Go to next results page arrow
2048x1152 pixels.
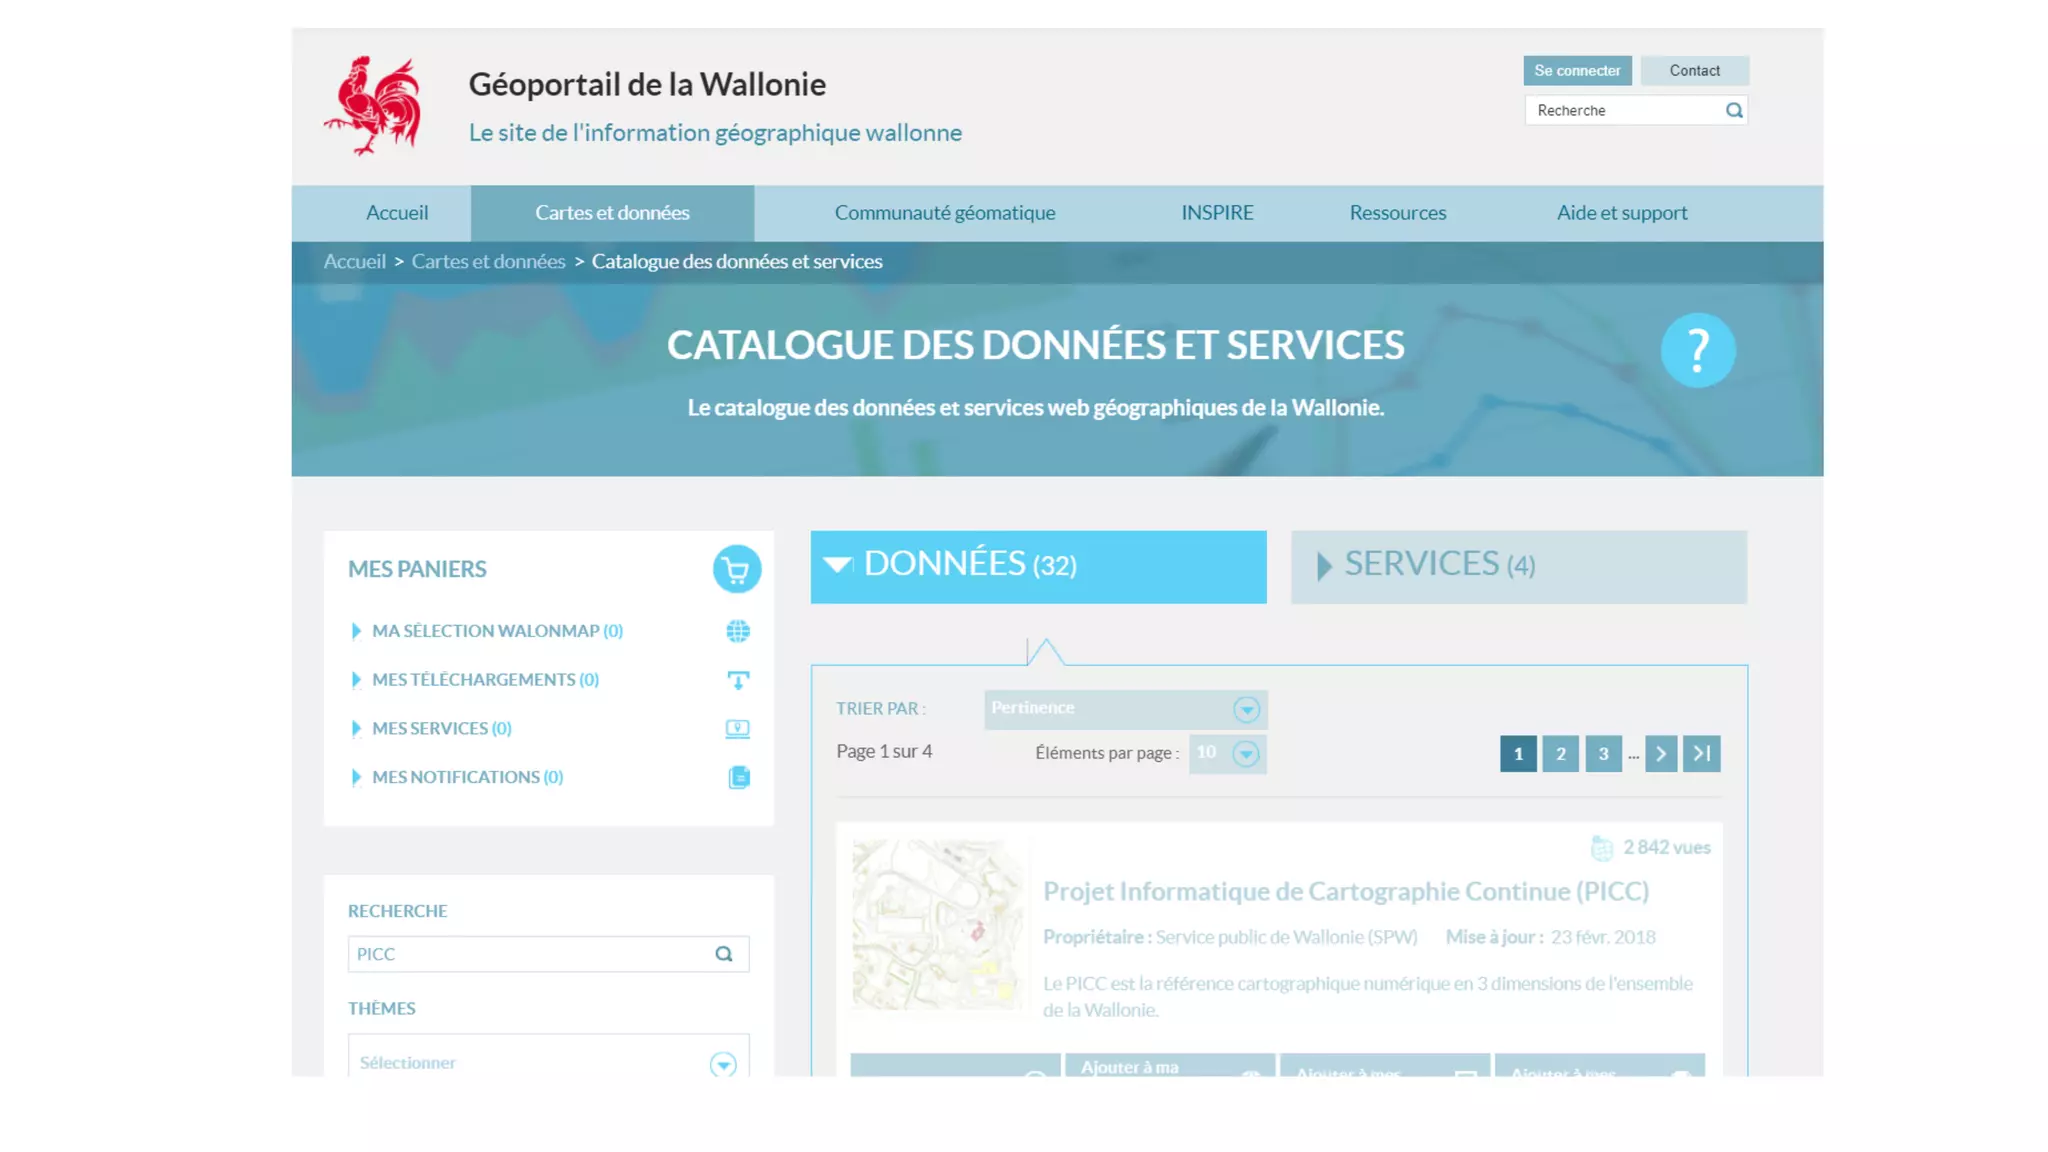(x=1660, y=754)
